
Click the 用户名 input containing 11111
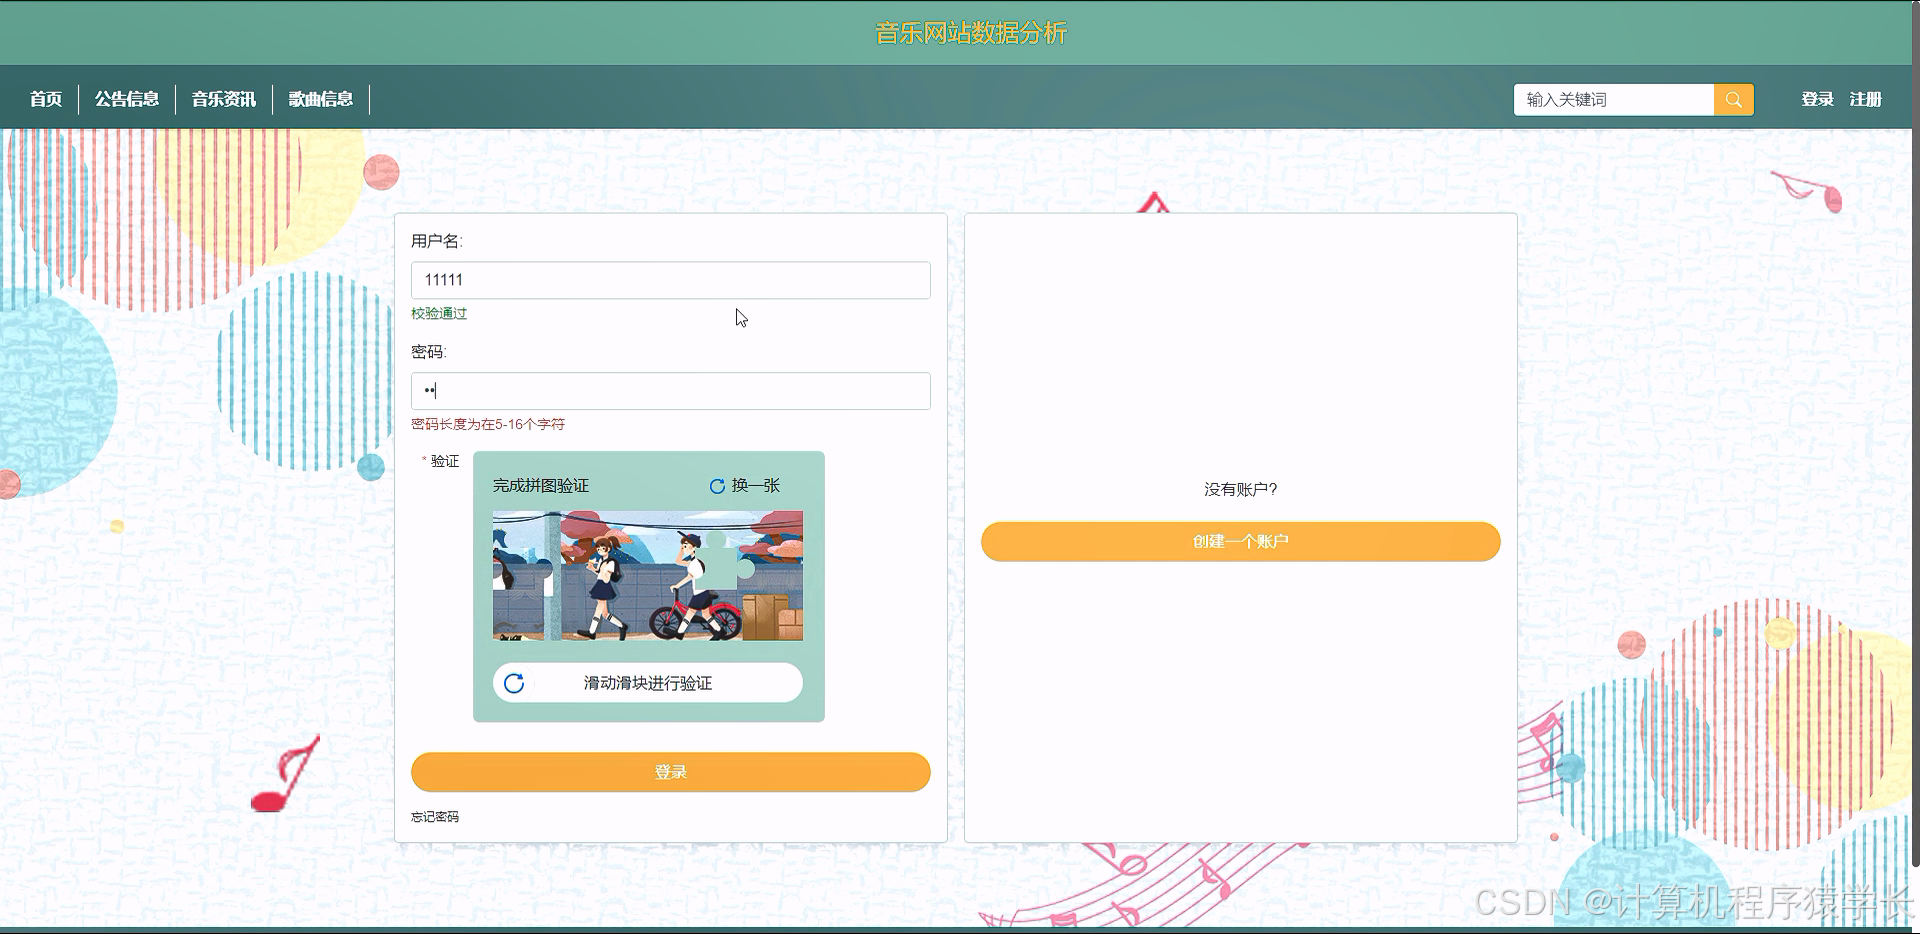click(x=670, y=280)
